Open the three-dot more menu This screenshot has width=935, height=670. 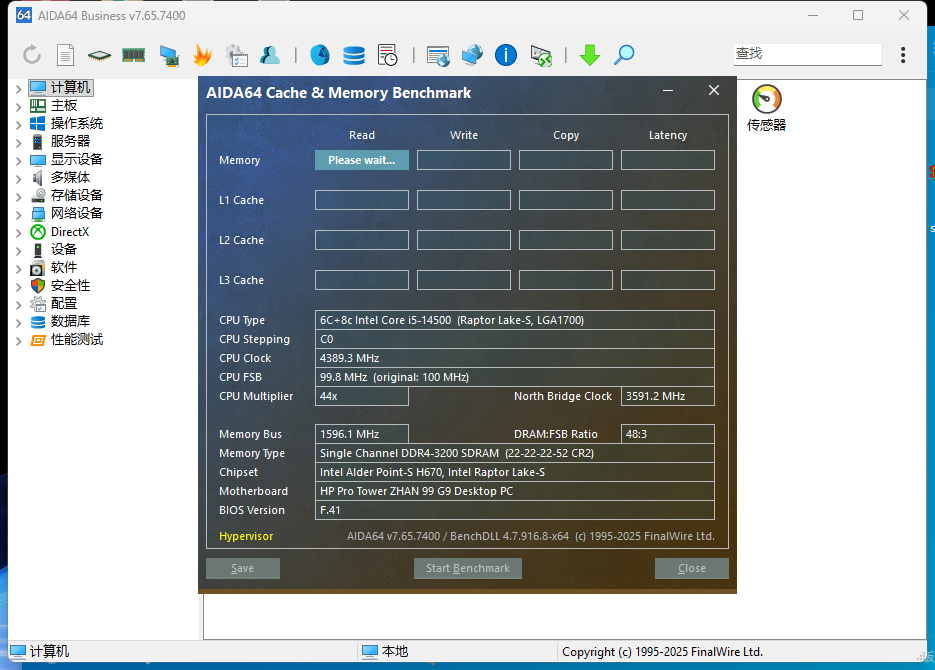[903, 55]
